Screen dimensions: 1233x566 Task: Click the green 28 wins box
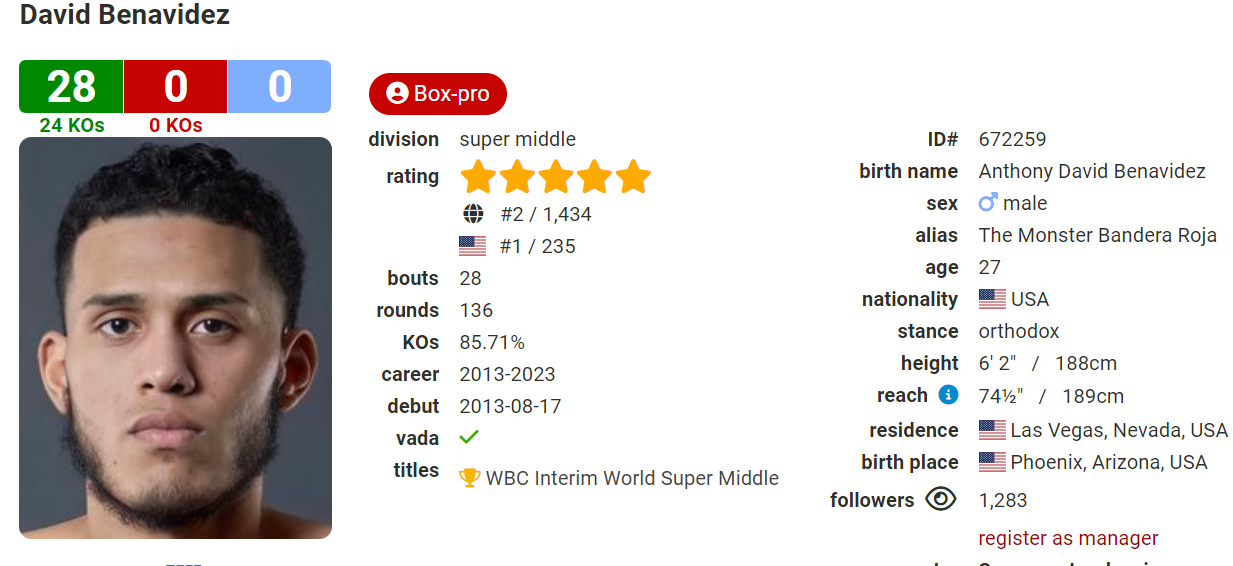coord(71,86)
